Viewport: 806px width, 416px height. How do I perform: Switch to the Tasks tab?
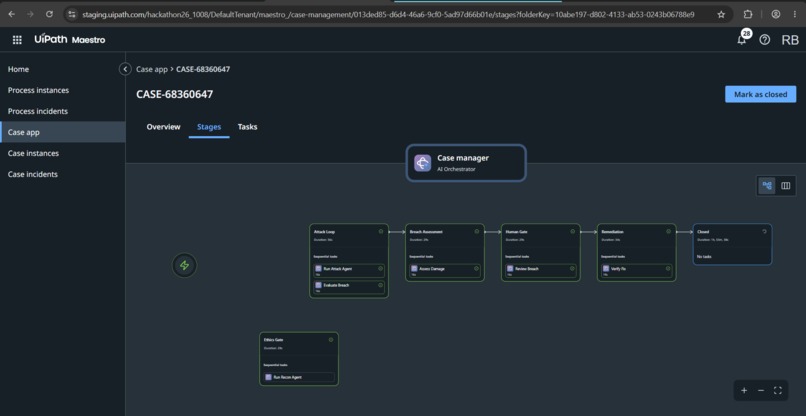[x=247, y=127]
